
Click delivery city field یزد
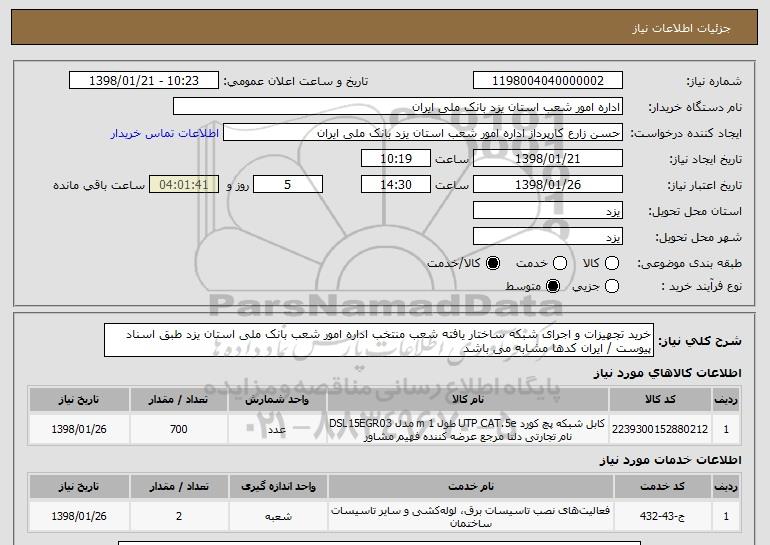tap(548, 237)
